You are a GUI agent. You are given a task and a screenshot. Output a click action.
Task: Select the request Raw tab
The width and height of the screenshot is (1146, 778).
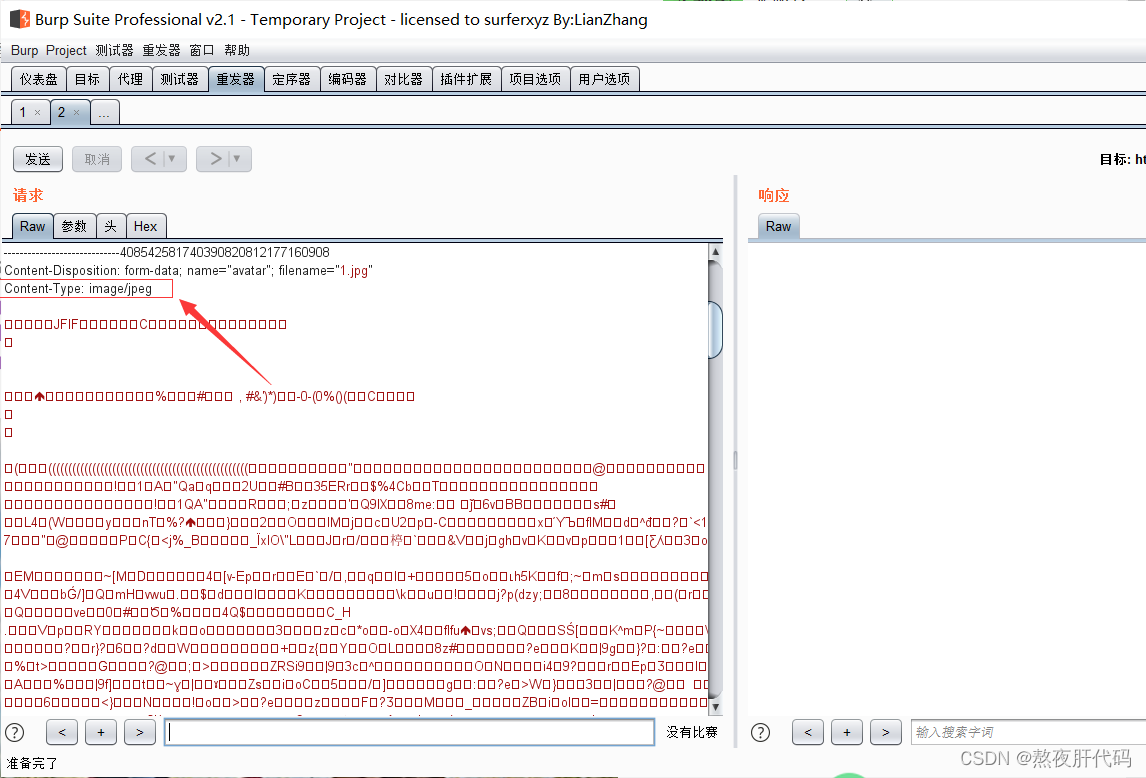pyautogui.click(x=32, y=227)
